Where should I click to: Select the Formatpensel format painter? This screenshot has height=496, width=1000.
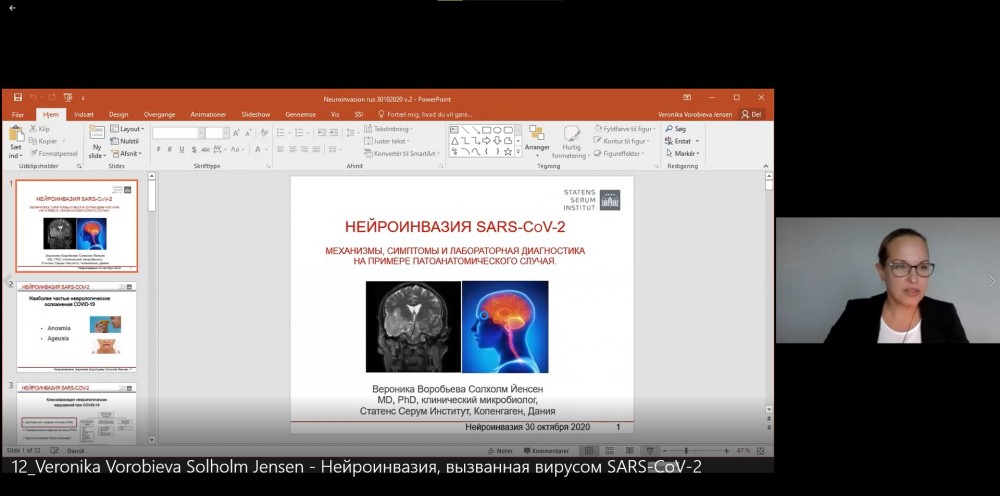pyautogui.click(x=54, y=153)
